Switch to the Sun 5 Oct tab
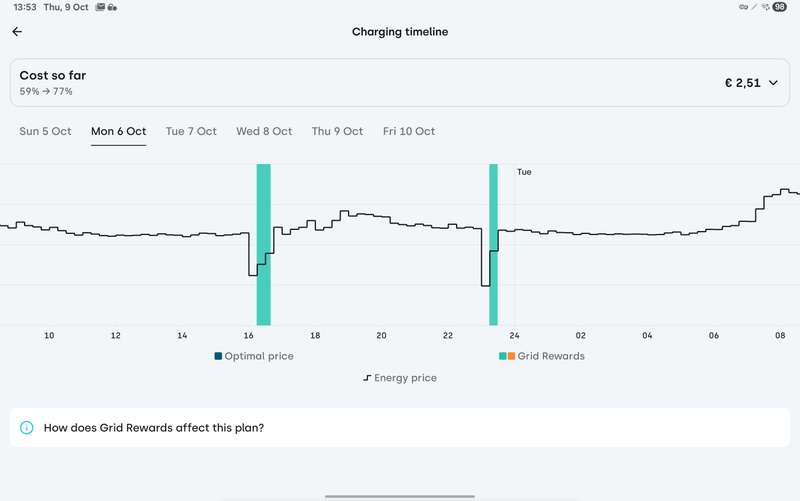The height and width of the screenshot is (501, 800). tap(46, 131)
